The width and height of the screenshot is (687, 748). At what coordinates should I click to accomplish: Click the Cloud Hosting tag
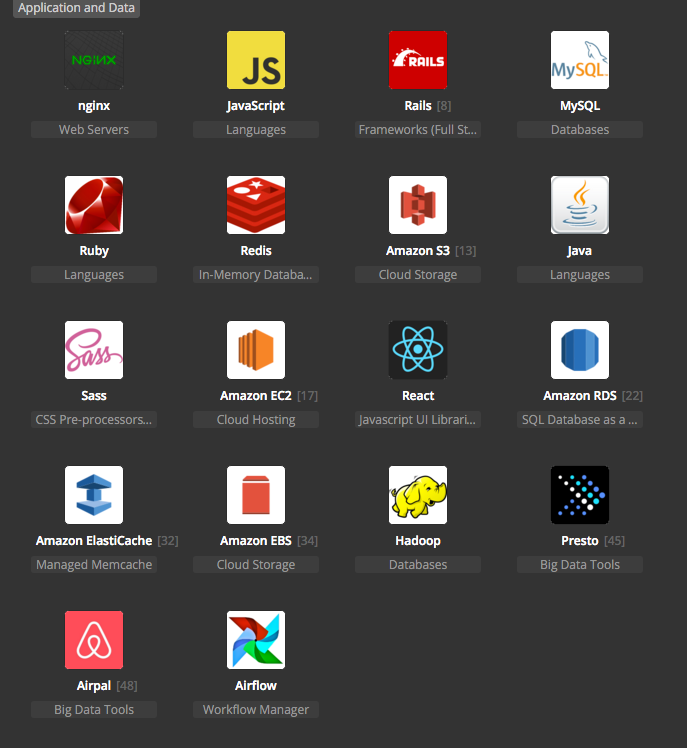coord(256,420)
